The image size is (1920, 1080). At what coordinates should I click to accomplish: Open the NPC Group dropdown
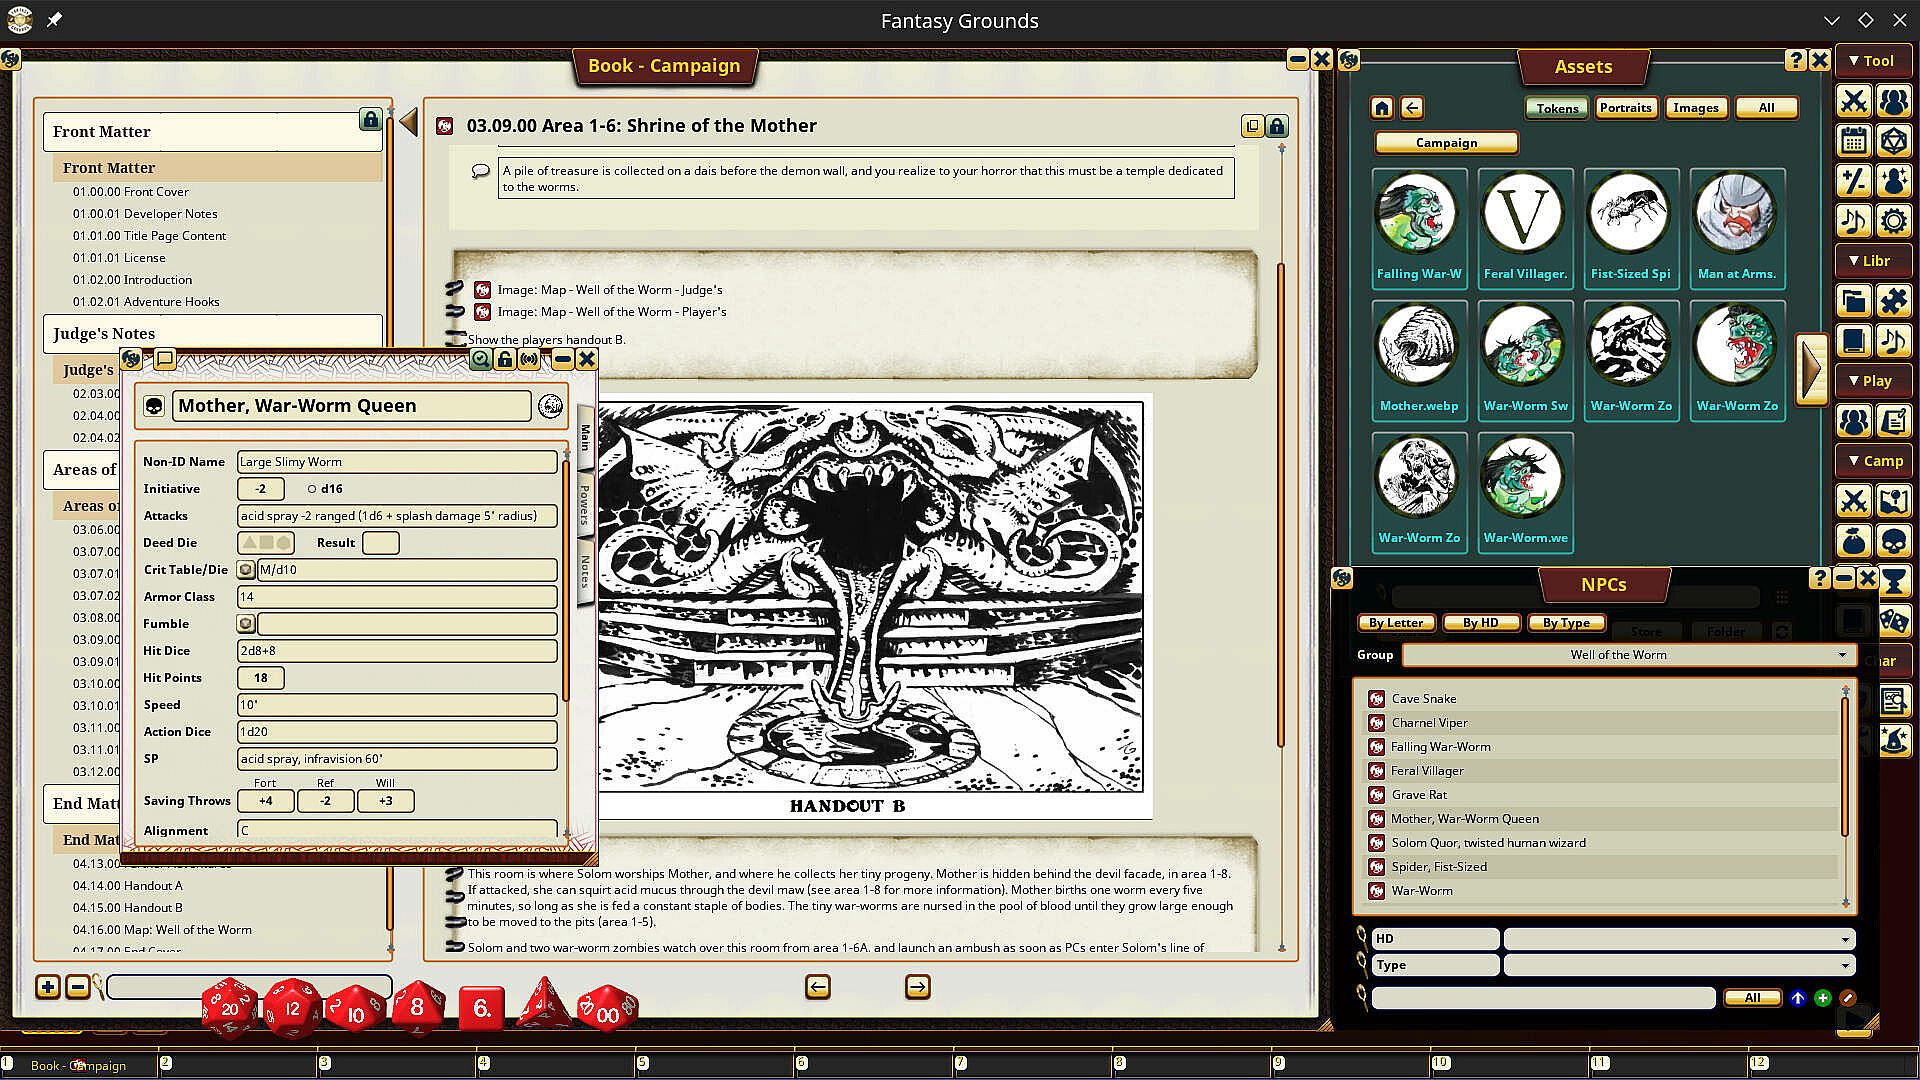(1841, 655)
